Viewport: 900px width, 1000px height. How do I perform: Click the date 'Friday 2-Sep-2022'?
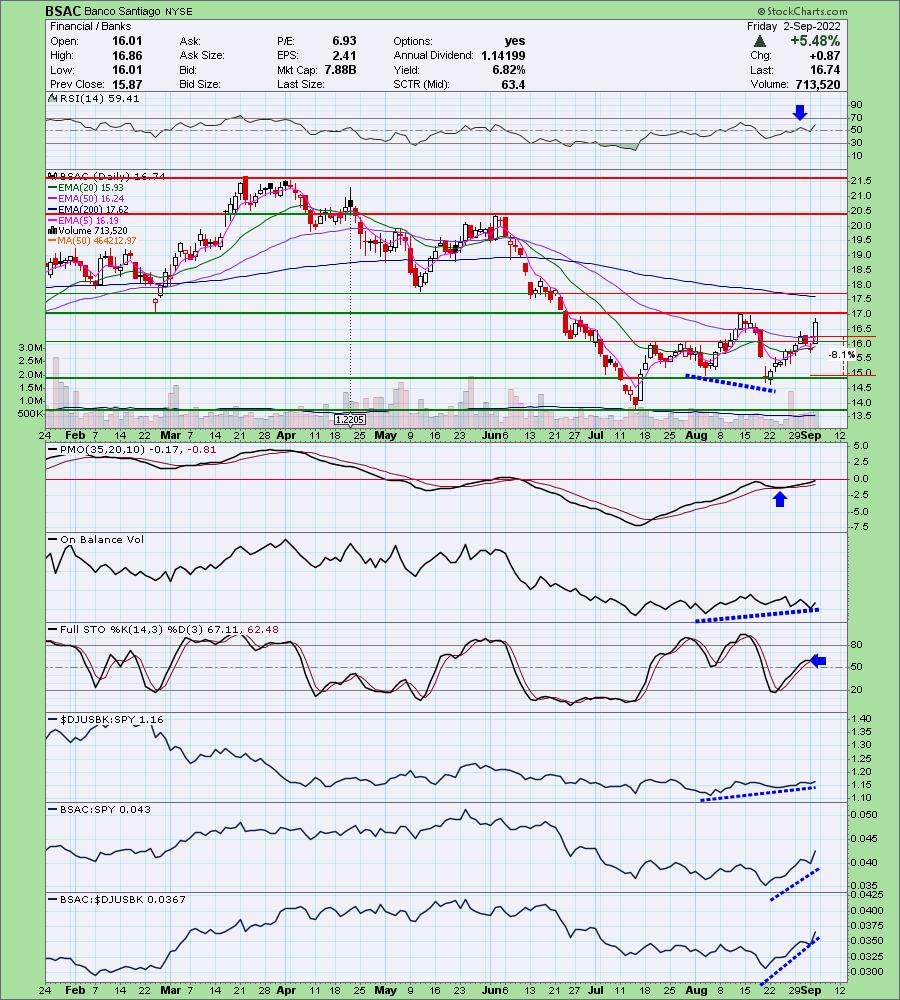pos(793,26)
